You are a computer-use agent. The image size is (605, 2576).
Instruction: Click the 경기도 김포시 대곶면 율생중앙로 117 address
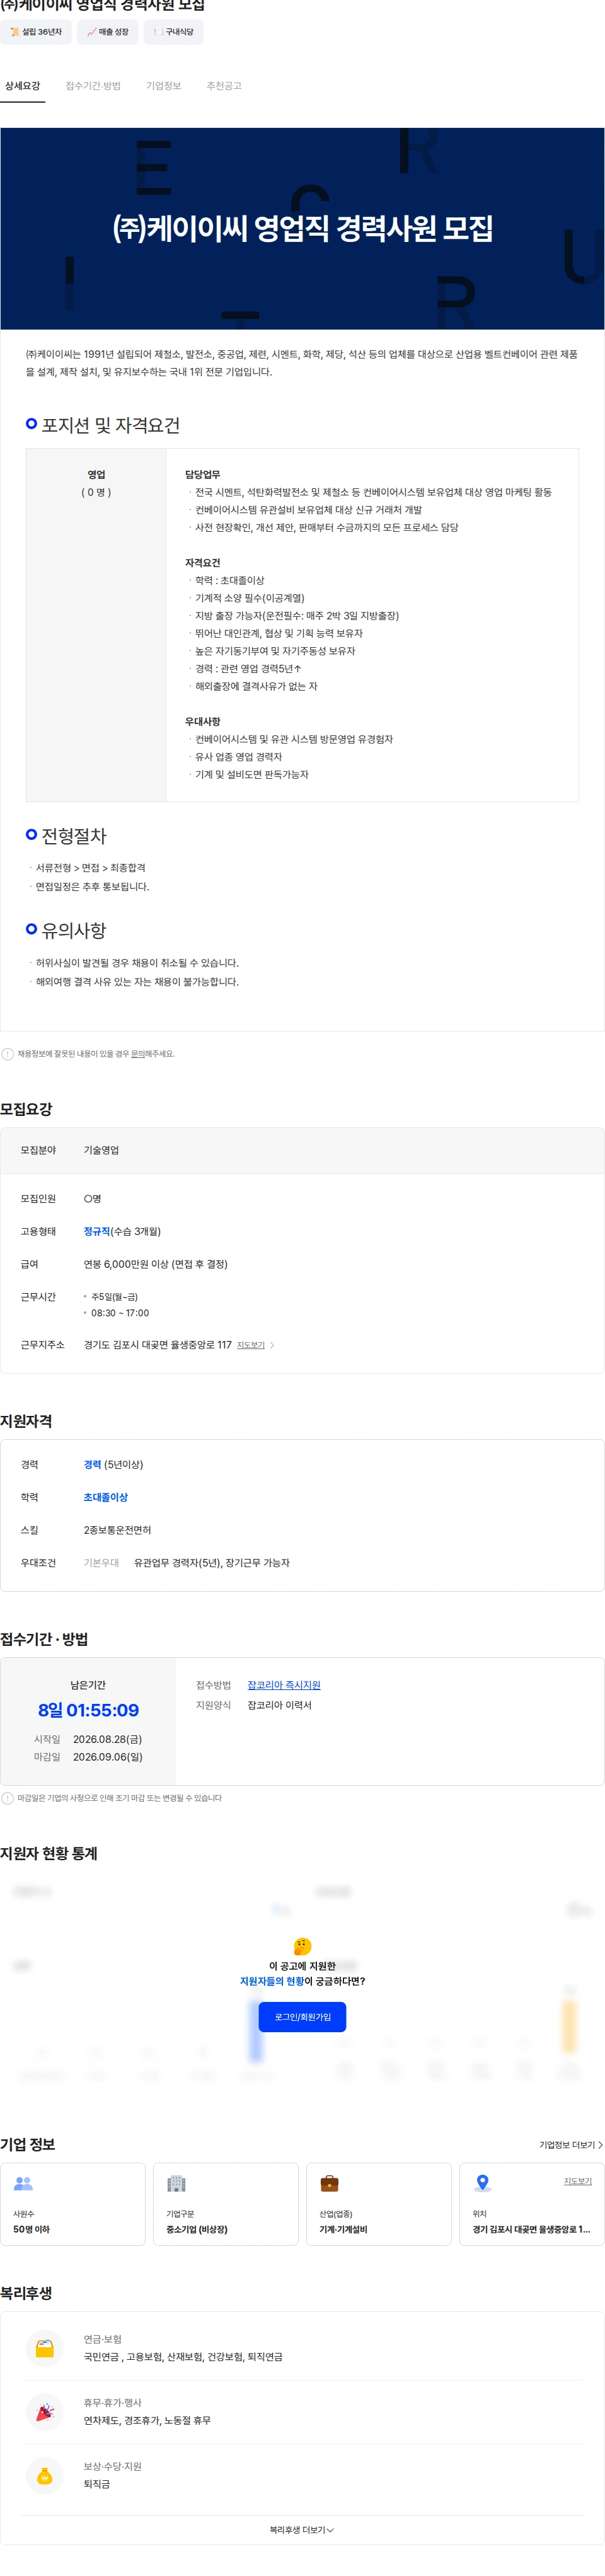pos(157,1345)
